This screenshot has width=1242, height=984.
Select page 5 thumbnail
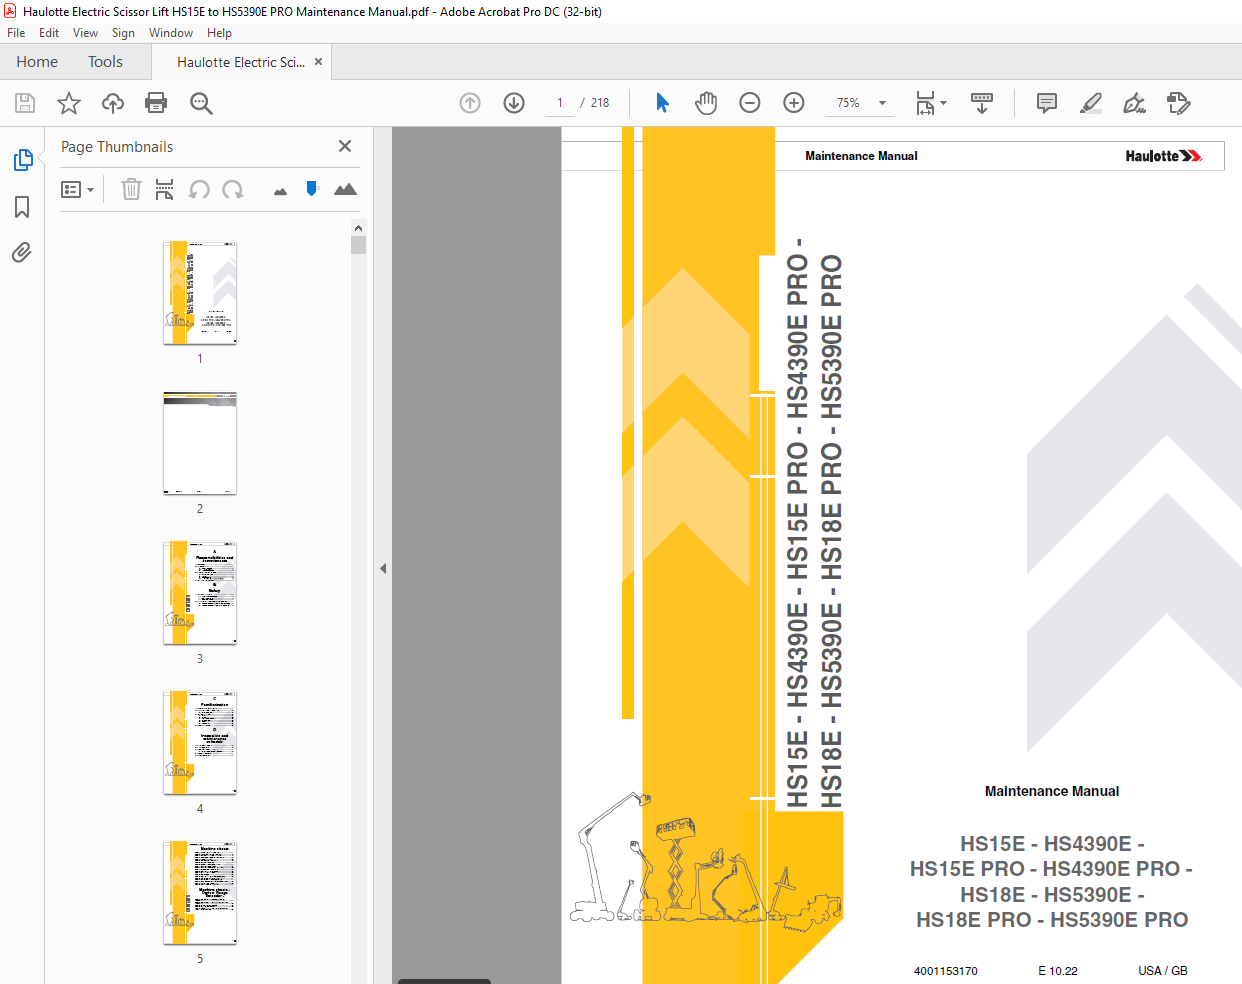point(200,893)
